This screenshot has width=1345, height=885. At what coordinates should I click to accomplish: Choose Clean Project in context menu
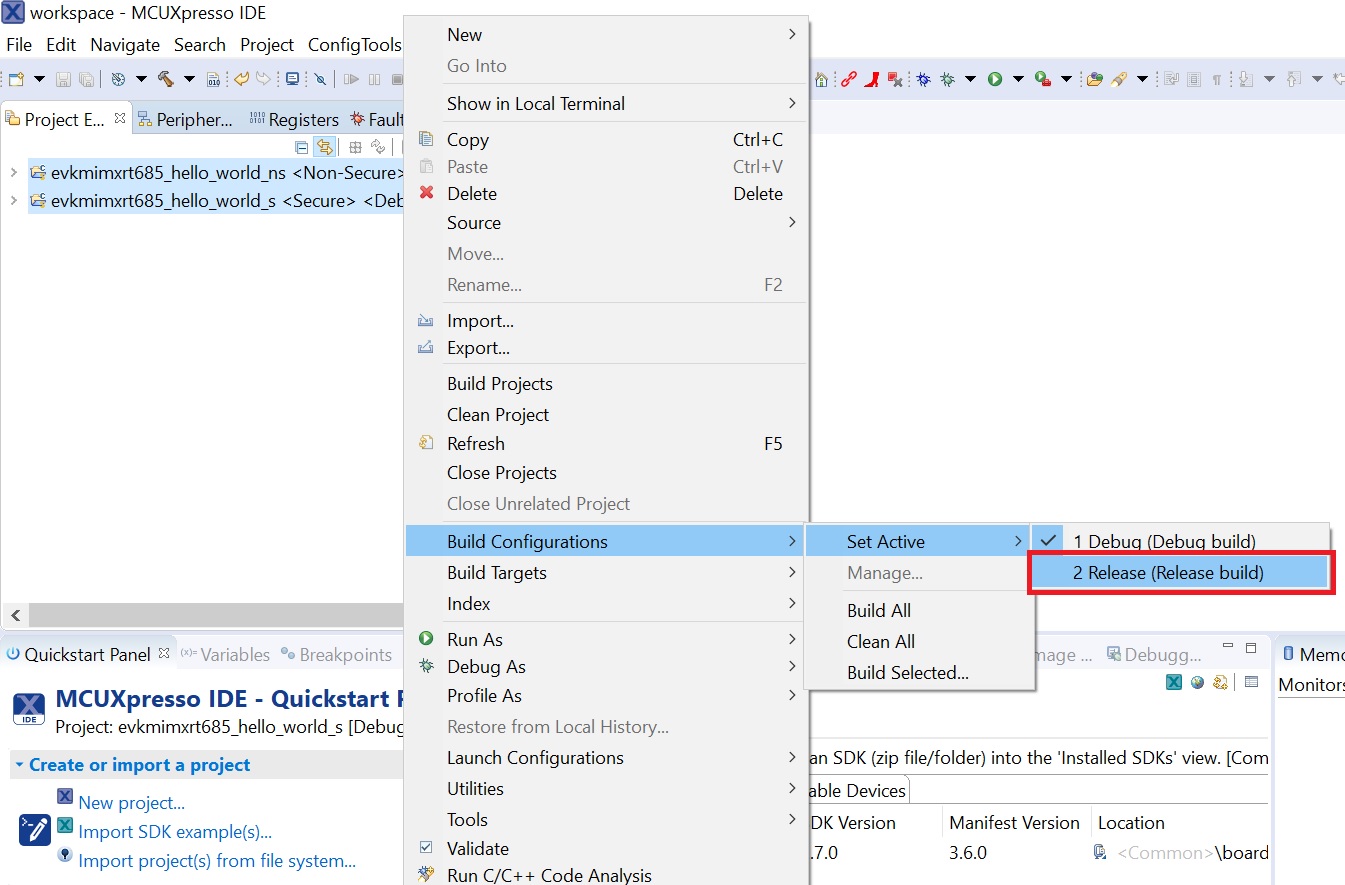coord(606,415)
